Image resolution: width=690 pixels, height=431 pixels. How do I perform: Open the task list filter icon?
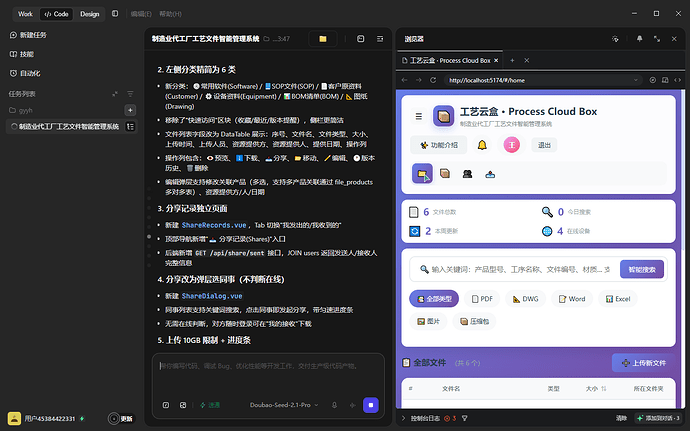pyautogui.click(x=130, y=94)
